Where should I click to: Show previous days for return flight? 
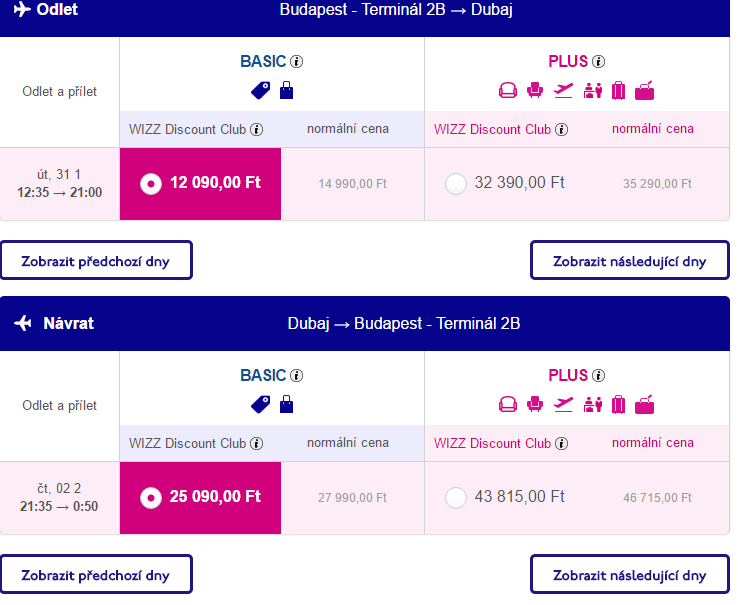[x=96, y=574]
